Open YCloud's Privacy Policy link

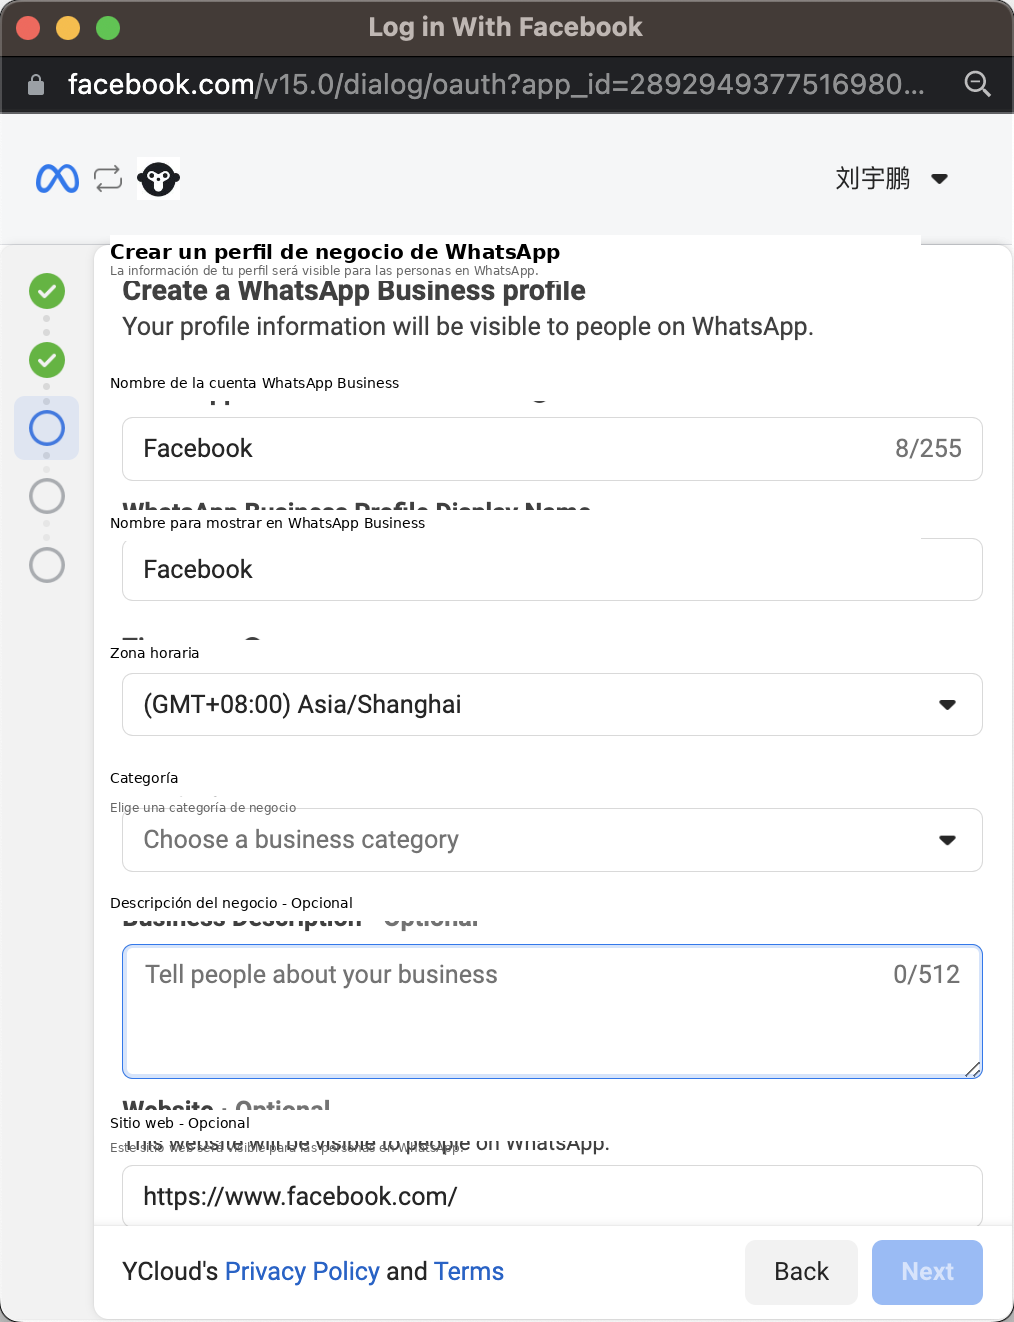[302, 1271]
